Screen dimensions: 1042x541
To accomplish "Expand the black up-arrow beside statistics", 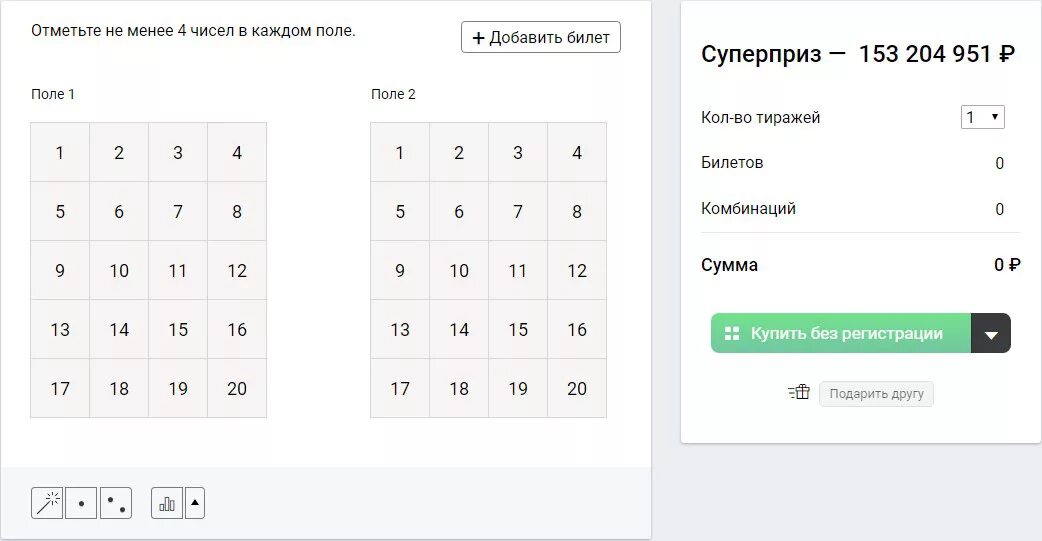I will [x=195, y=503].
